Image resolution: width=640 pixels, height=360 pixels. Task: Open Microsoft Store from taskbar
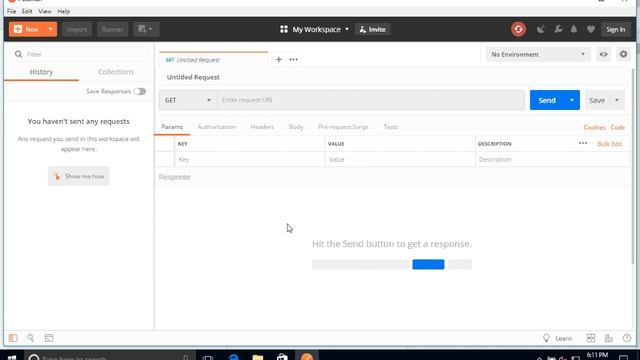click(282, 357)
